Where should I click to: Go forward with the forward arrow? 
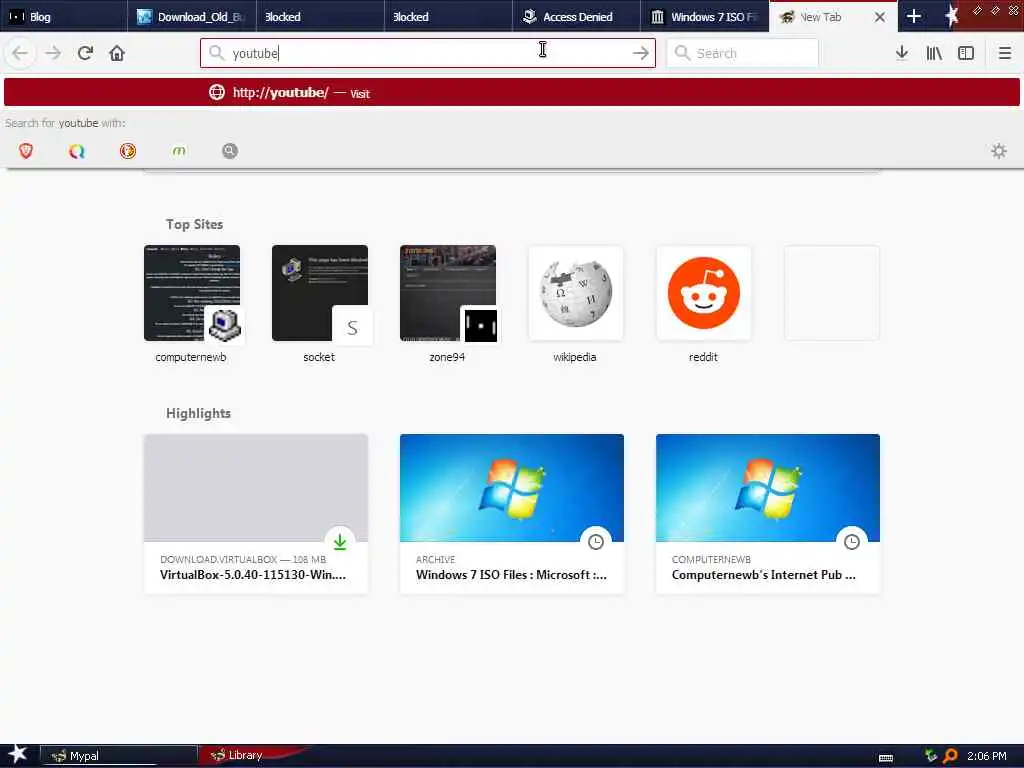point(53,53)
